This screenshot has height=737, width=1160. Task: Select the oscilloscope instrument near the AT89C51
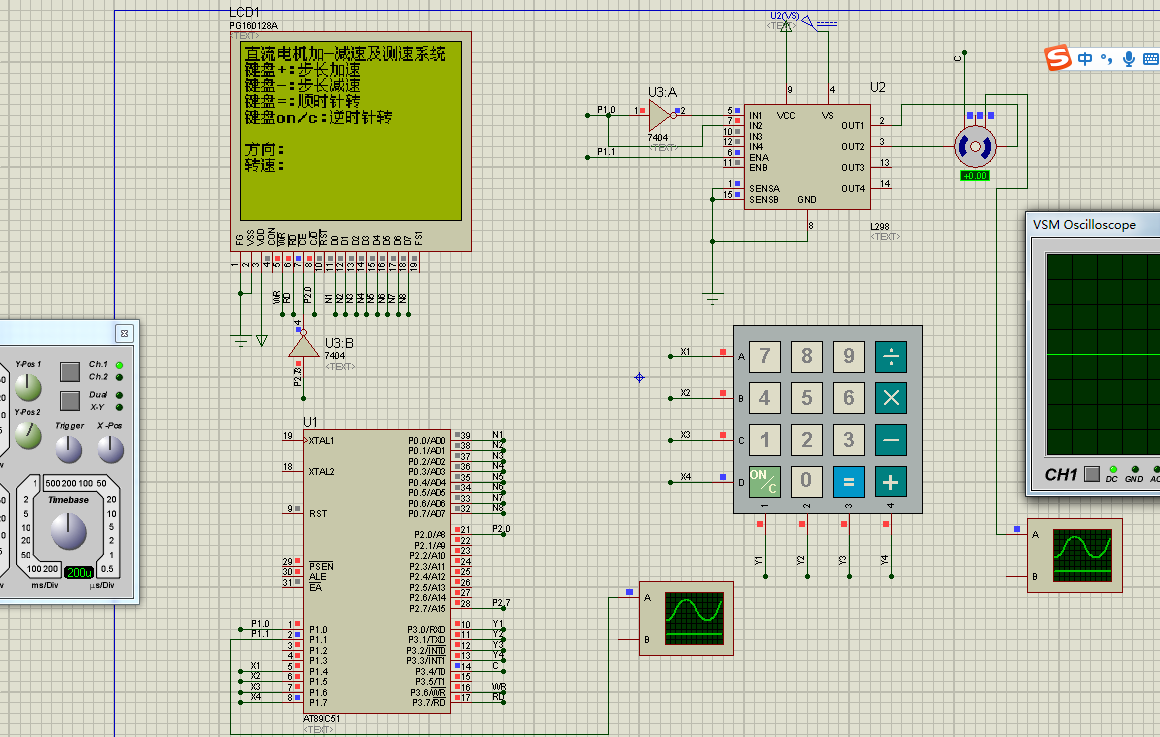click(x=687, y=619)
